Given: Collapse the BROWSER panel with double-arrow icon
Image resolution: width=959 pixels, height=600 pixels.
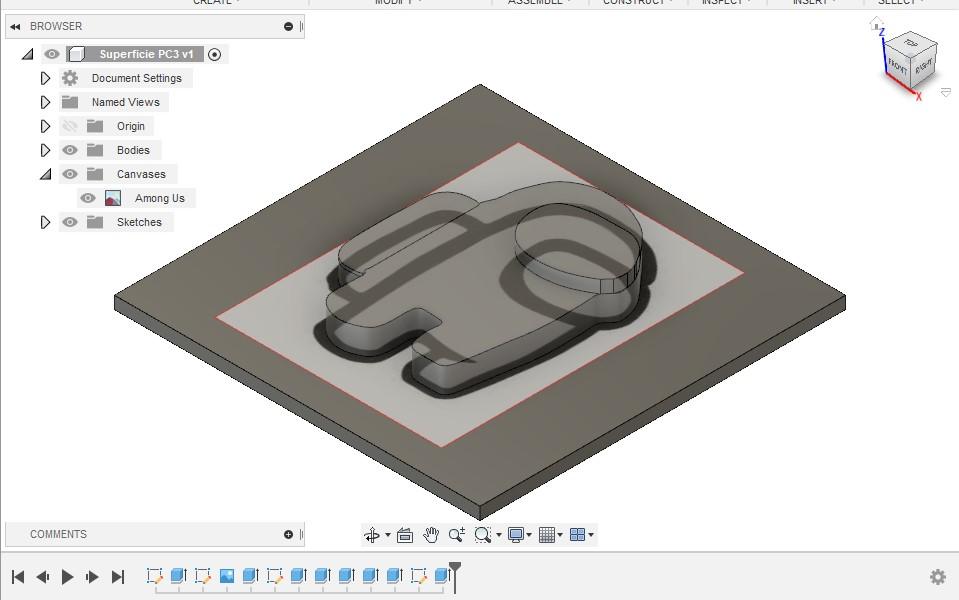Looking at the screenshot, I should (x=15, y=27).
